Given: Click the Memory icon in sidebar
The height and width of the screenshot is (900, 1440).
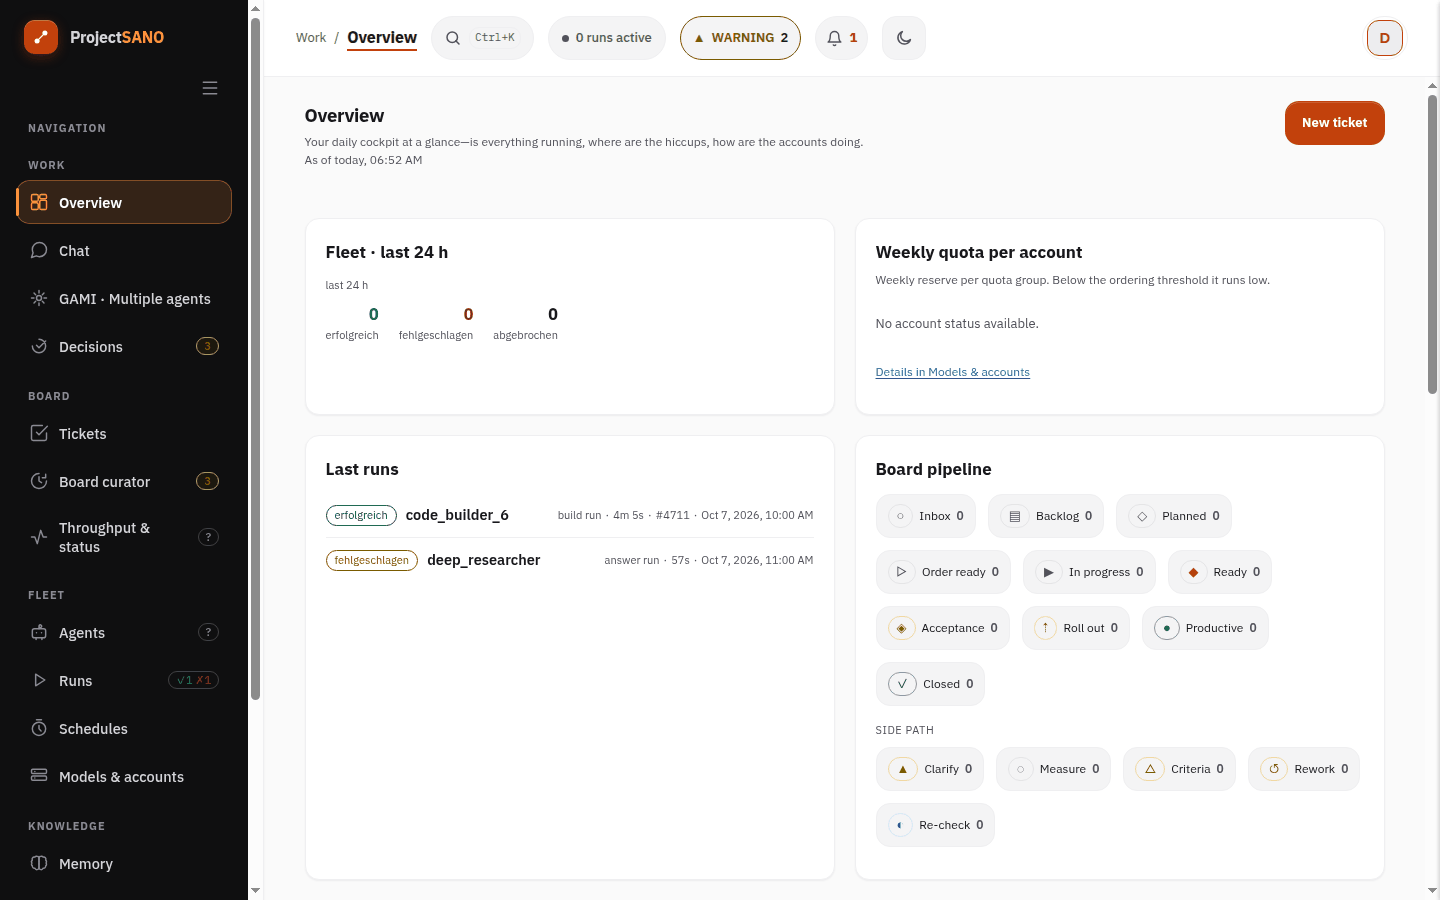Looking at the screenshot, I should tap(39, 863).
